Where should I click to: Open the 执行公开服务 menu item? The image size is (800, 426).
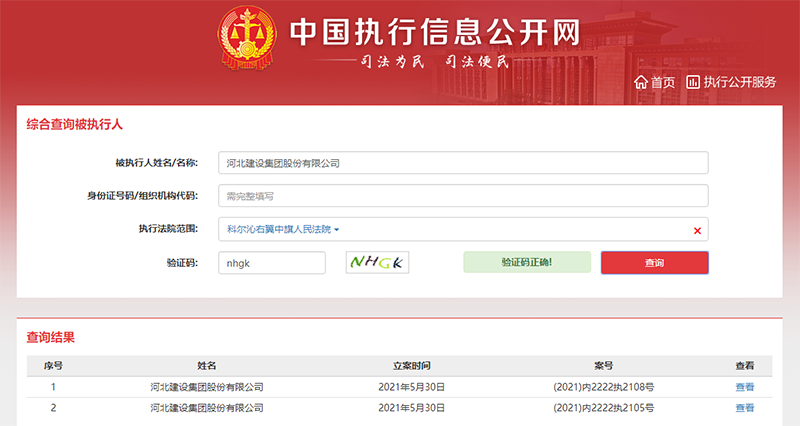click(x=739, y=82)
